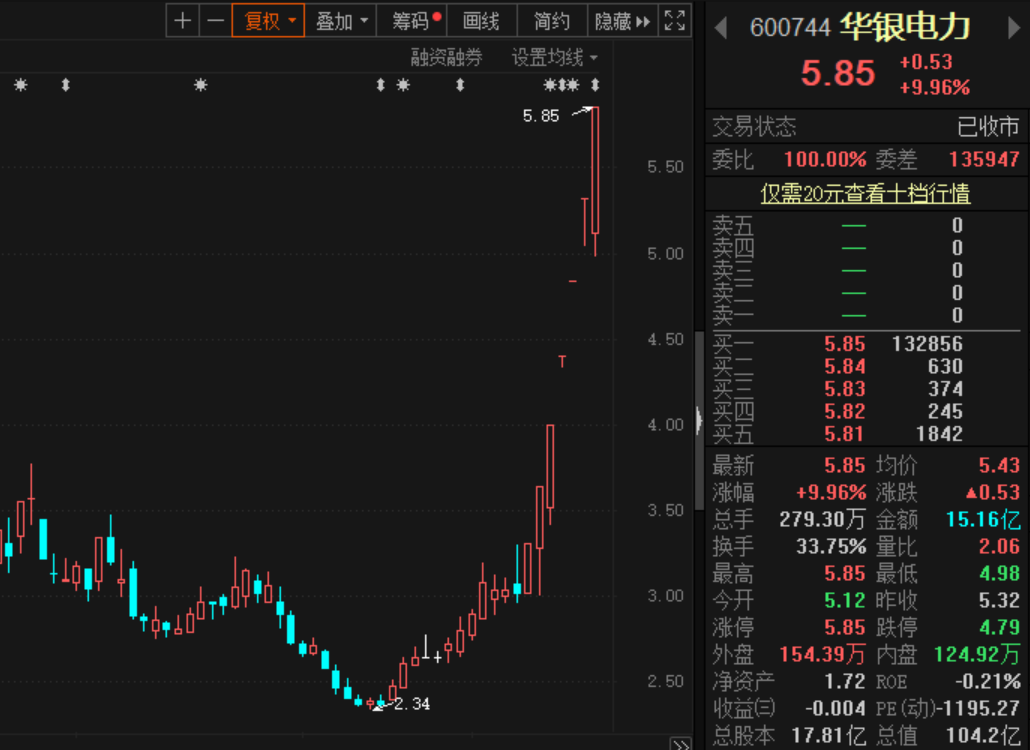The height and width of the screenshot is (750, 1030).
Task: Open the 仅需20元查看十档行情 link
Action: click(865, 193)
